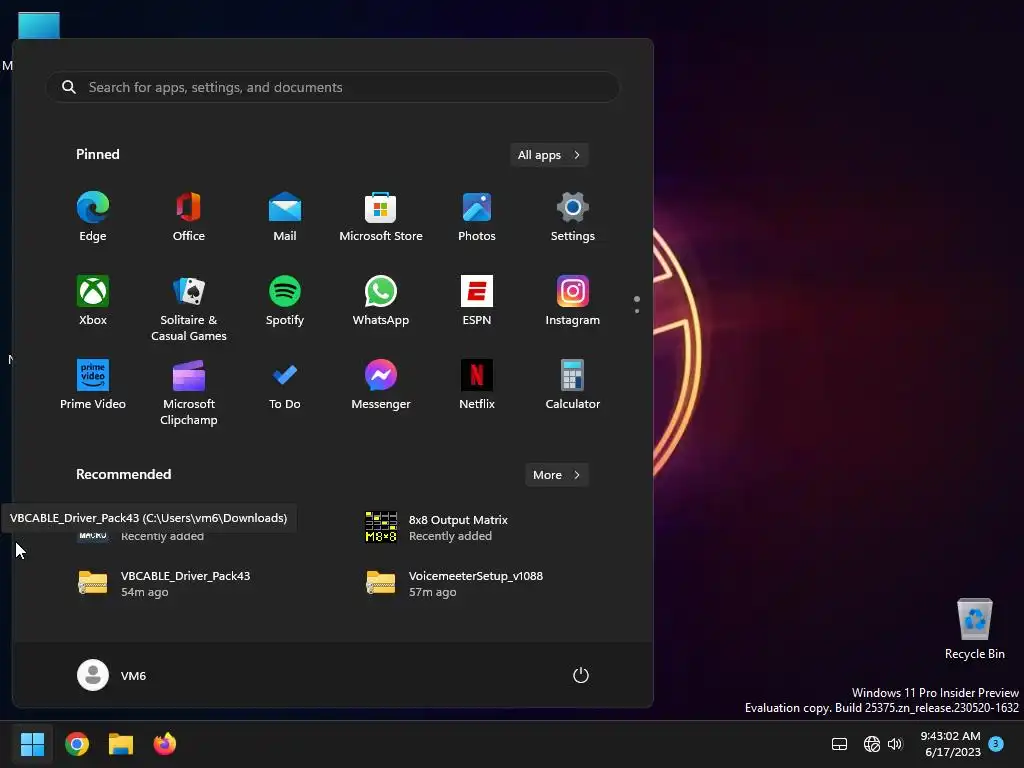Open WhatsApp

click(x=381, y=301)
